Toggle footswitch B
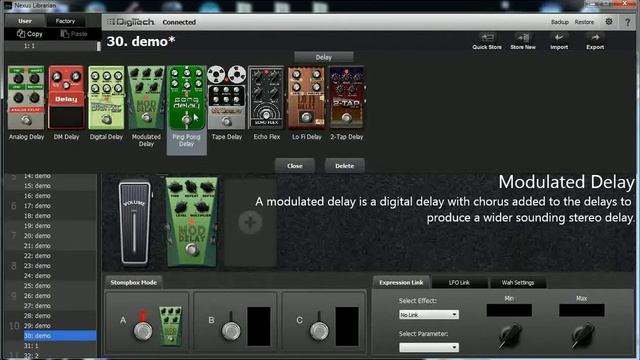The image size is (640, 360). 231,330
